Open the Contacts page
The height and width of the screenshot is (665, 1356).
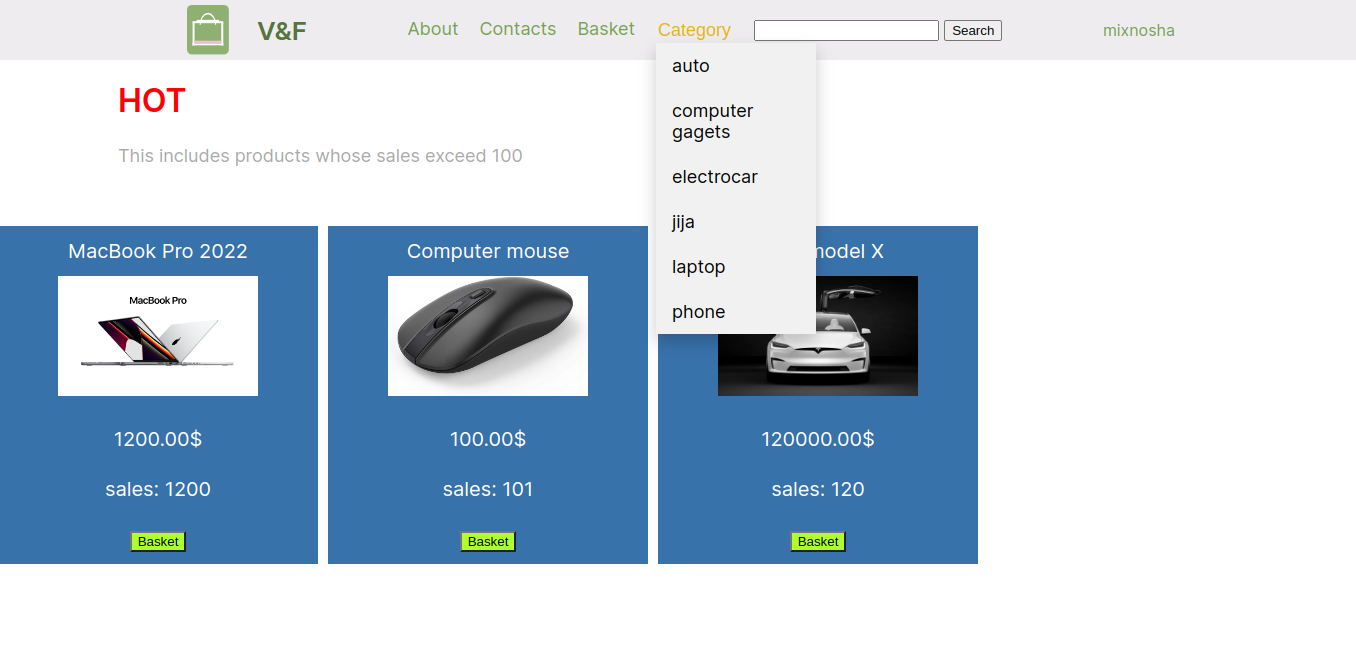pyautogui.click(x=518, y=29)
